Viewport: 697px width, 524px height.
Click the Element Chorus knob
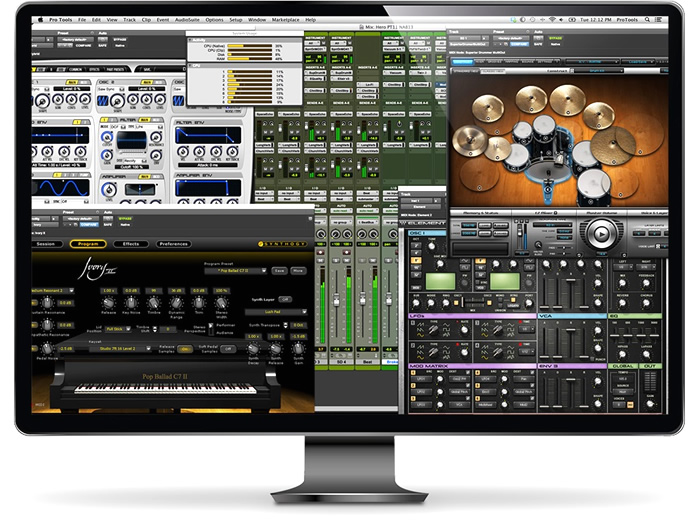[x=646, y=304]
